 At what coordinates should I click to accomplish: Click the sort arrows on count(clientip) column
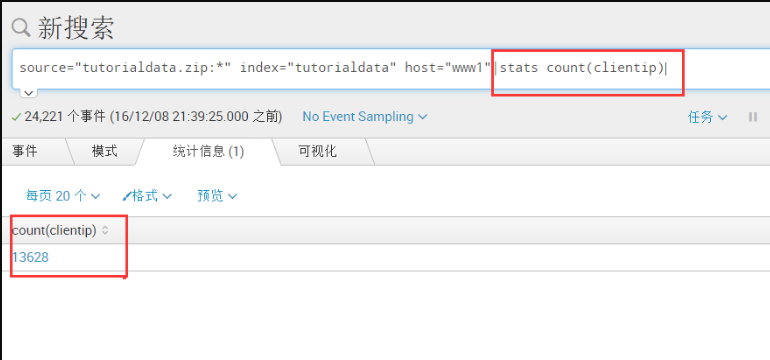(x=105, y=230)
